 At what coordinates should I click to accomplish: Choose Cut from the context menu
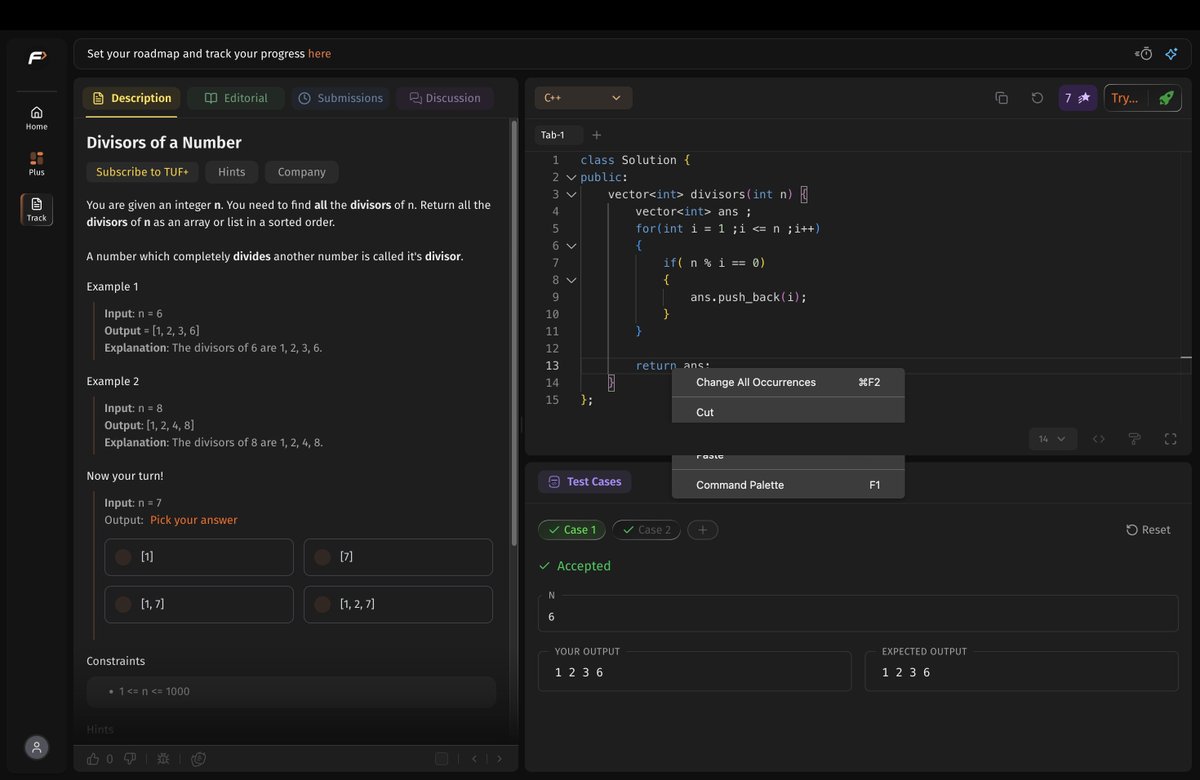pos(788,411)
